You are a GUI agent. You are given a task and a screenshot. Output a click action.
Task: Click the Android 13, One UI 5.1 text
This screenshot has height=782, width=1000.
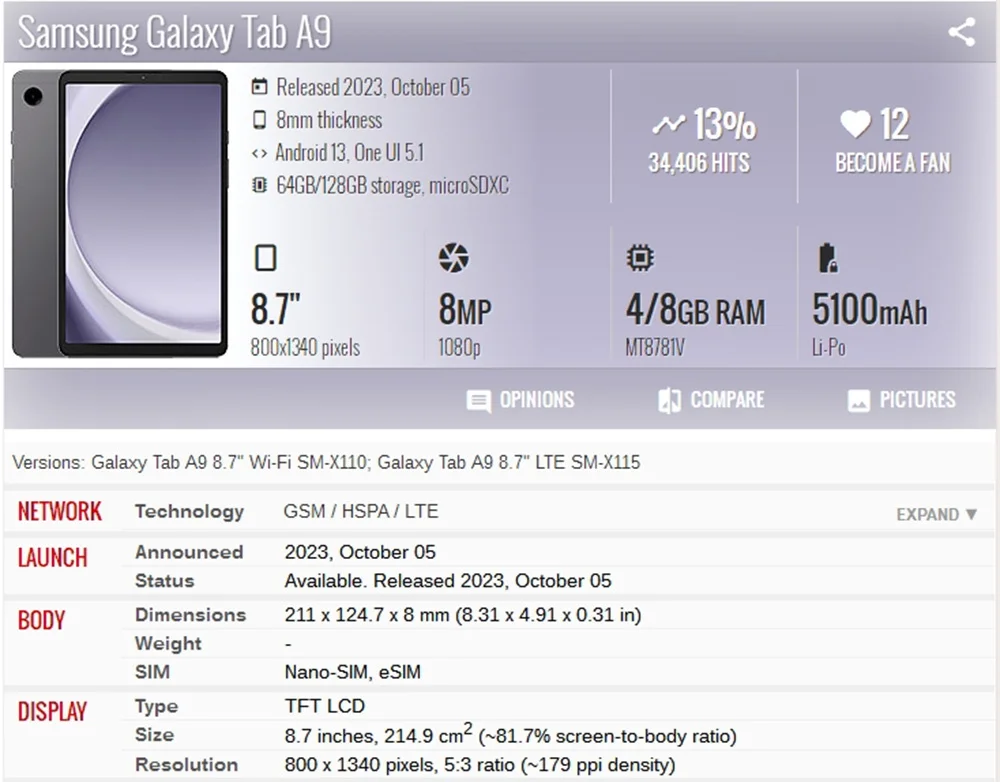[x=349, y=152]
